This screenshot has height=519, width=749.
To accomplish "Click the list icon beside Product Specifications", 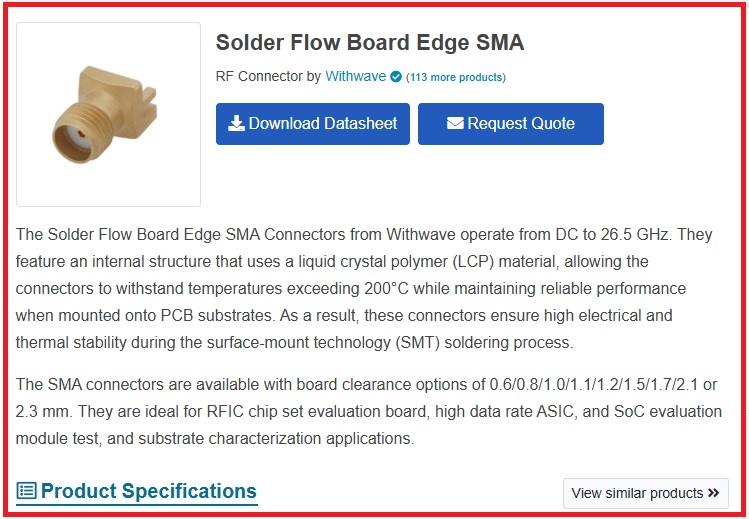I will (x=27, y=491).
